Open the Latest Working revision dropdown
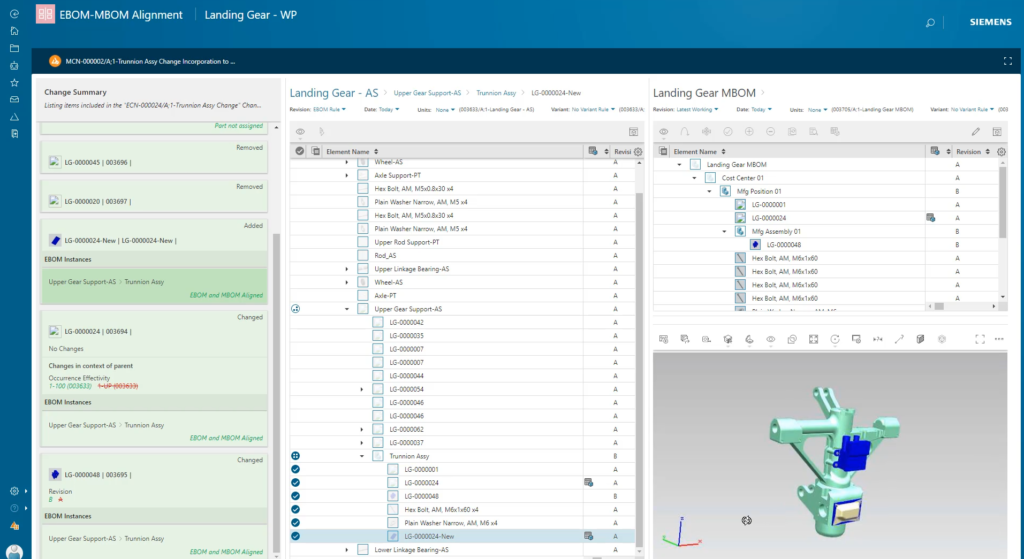The image size is (1024, 559). 697,109
